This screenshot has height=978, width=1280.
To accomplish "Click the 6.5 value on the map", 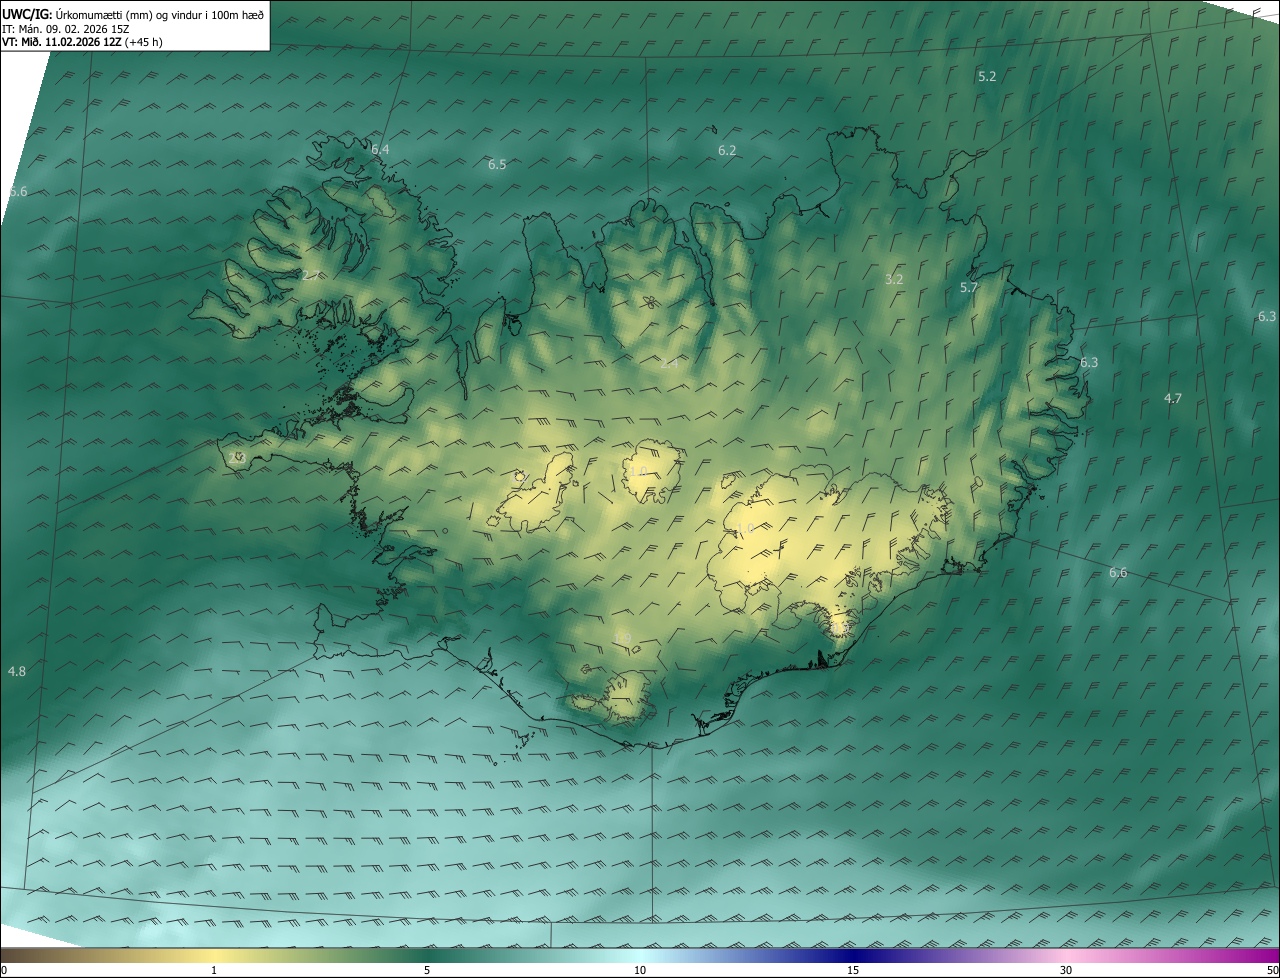I will pos(497,164).
